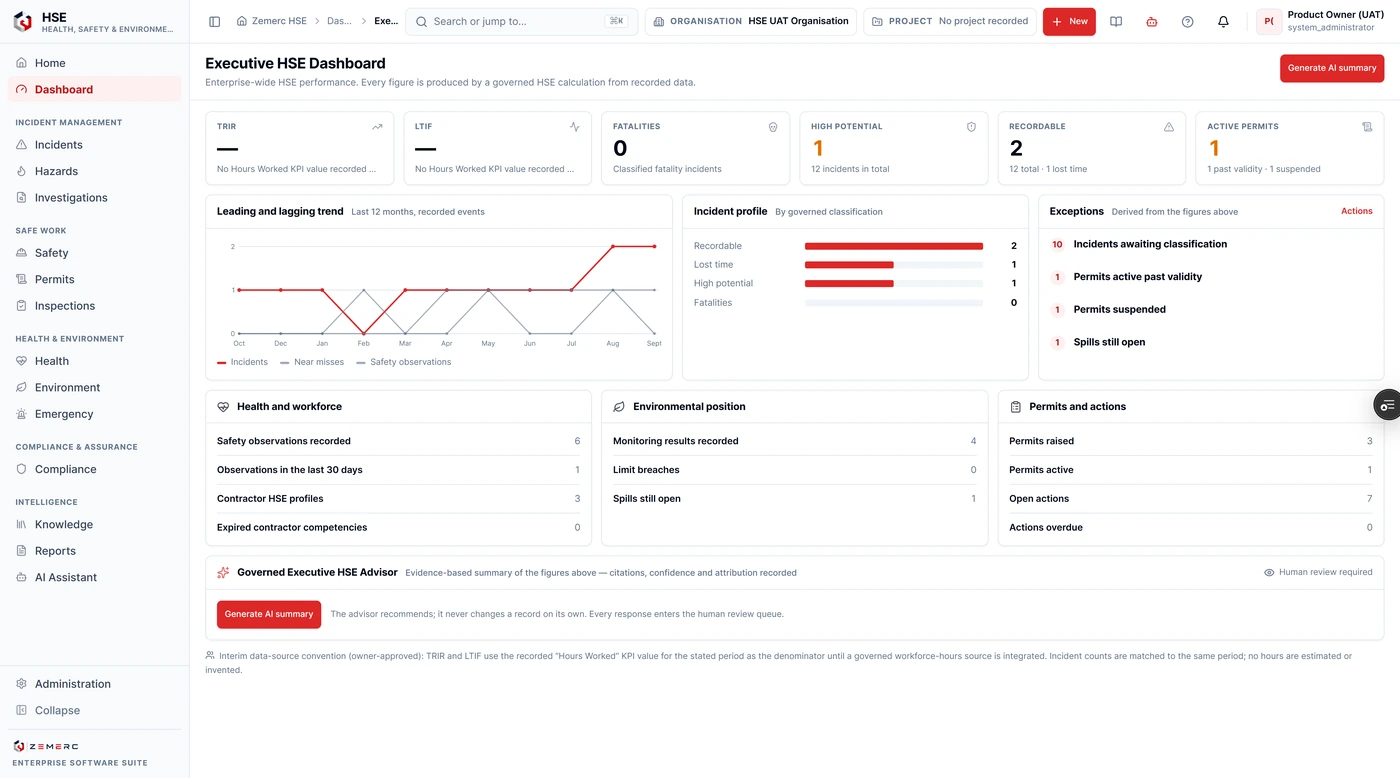Open the Project selector
The image size is (1400, 778).
950,21
